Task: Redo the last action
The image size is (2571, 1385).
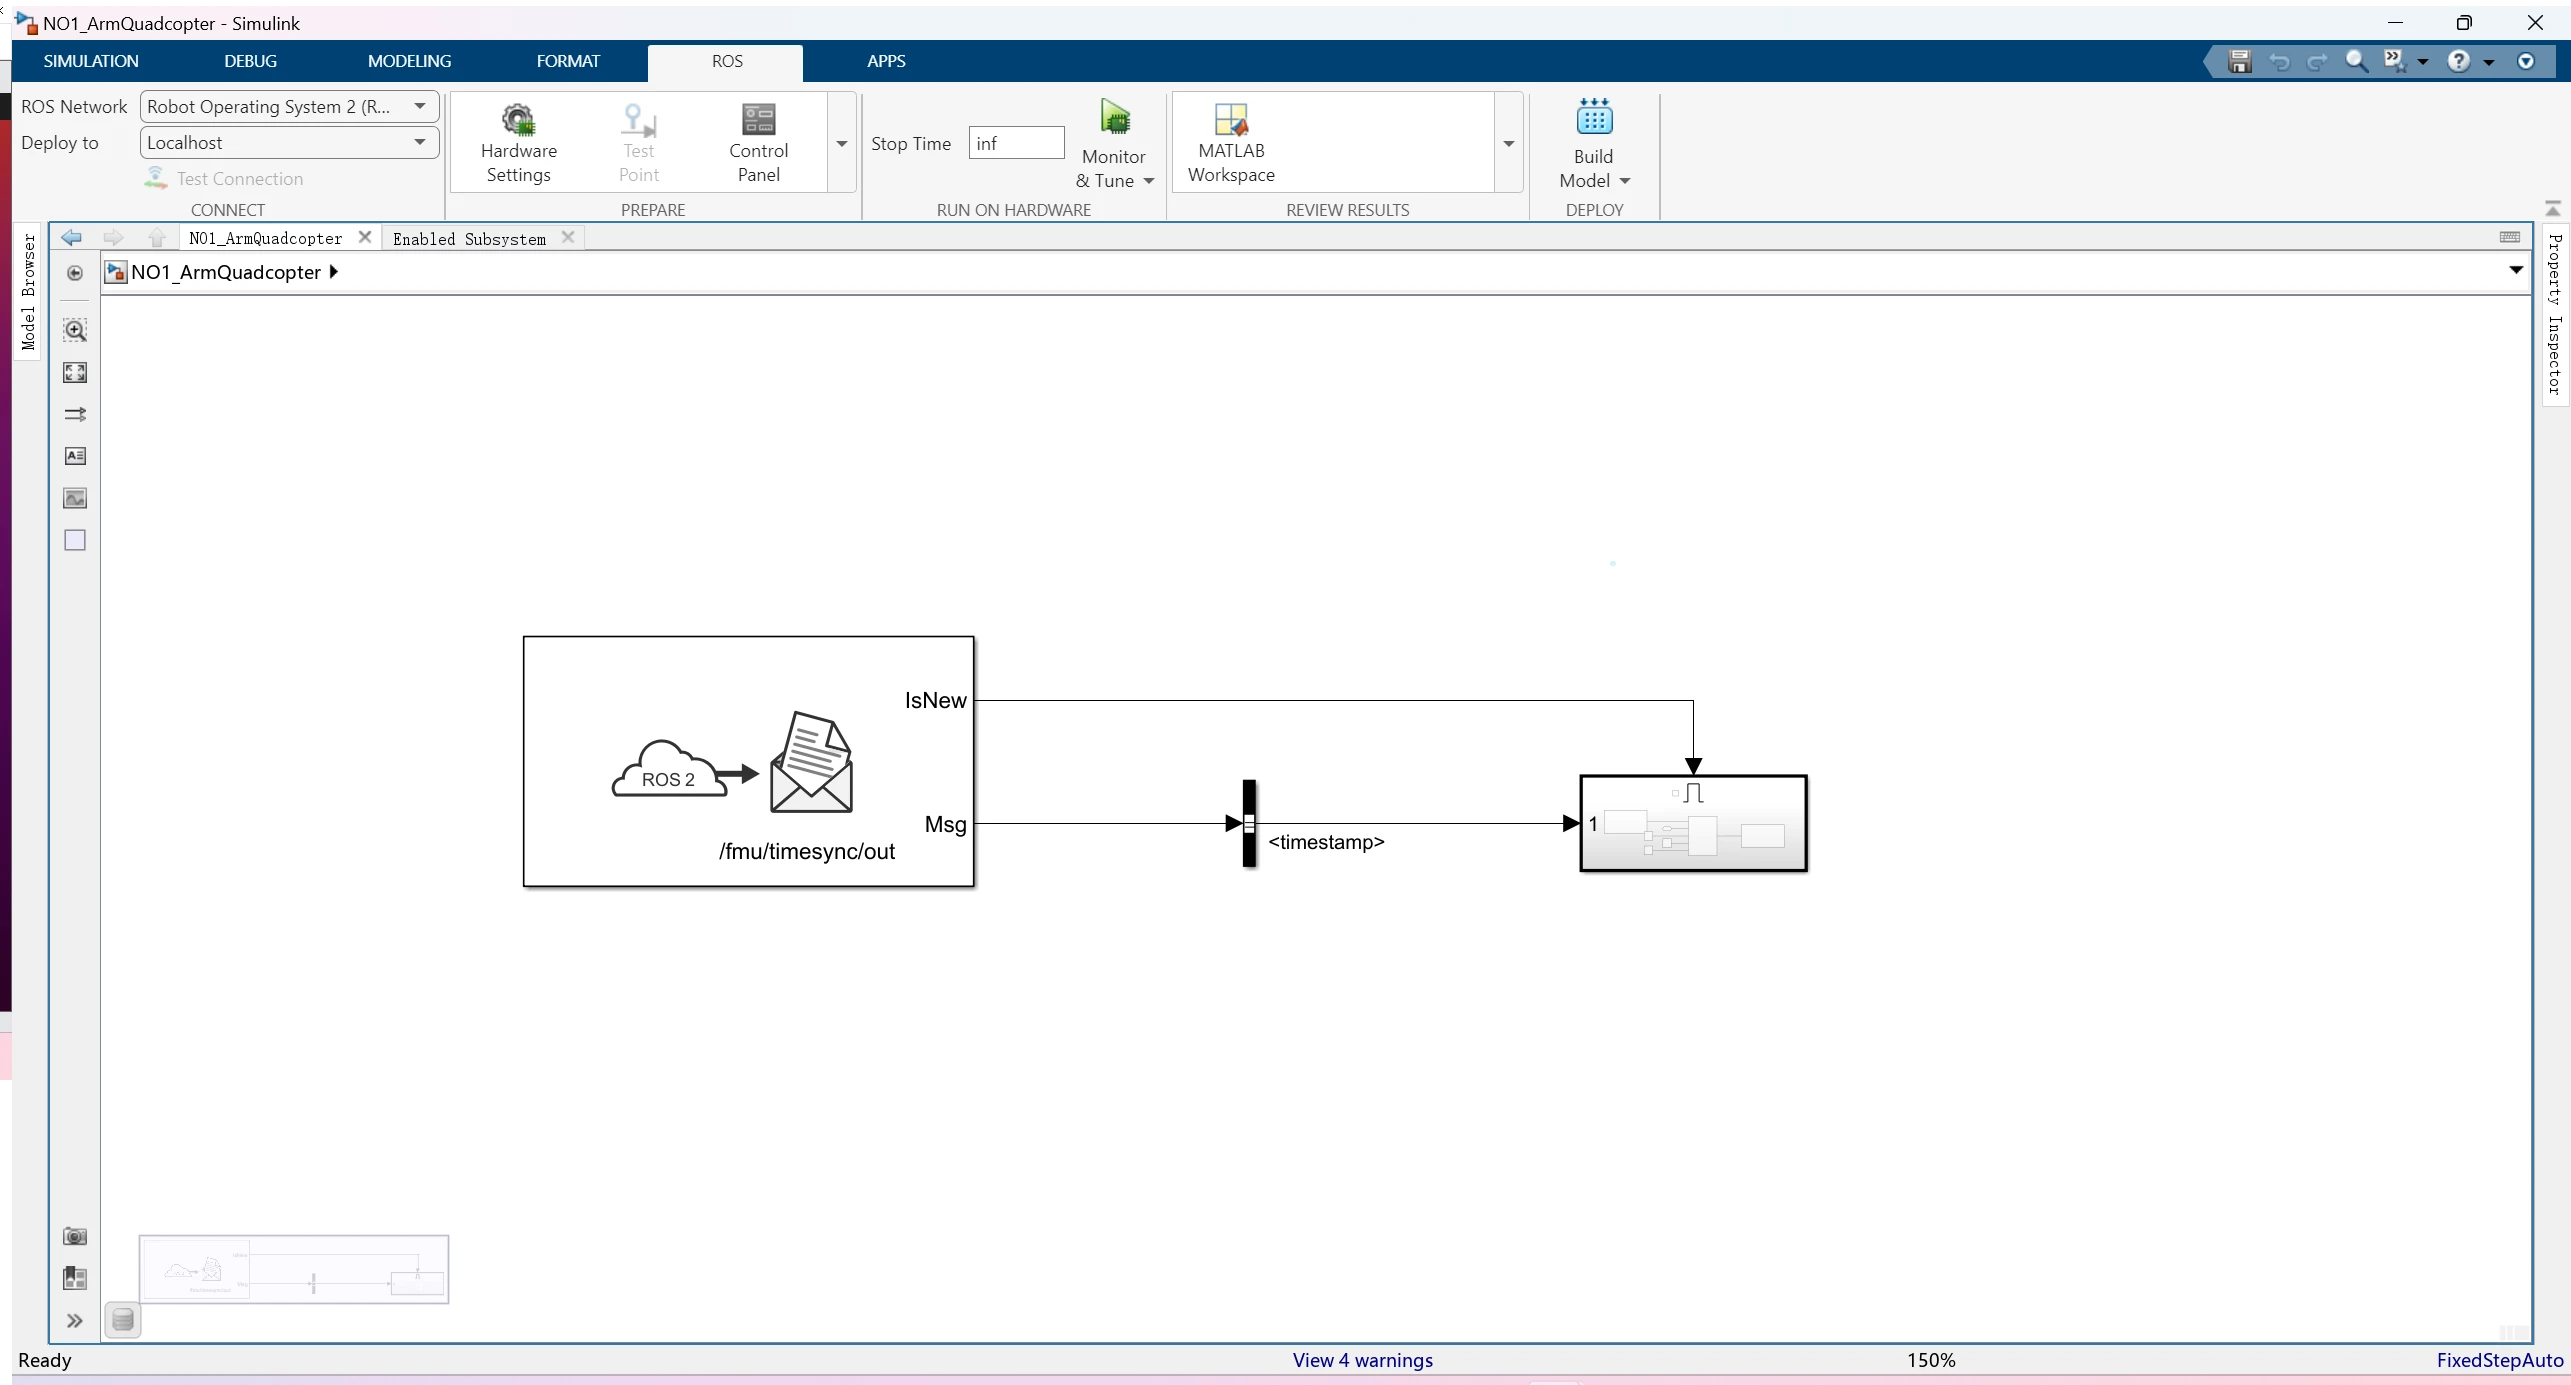Action: tap(2317, 61)
